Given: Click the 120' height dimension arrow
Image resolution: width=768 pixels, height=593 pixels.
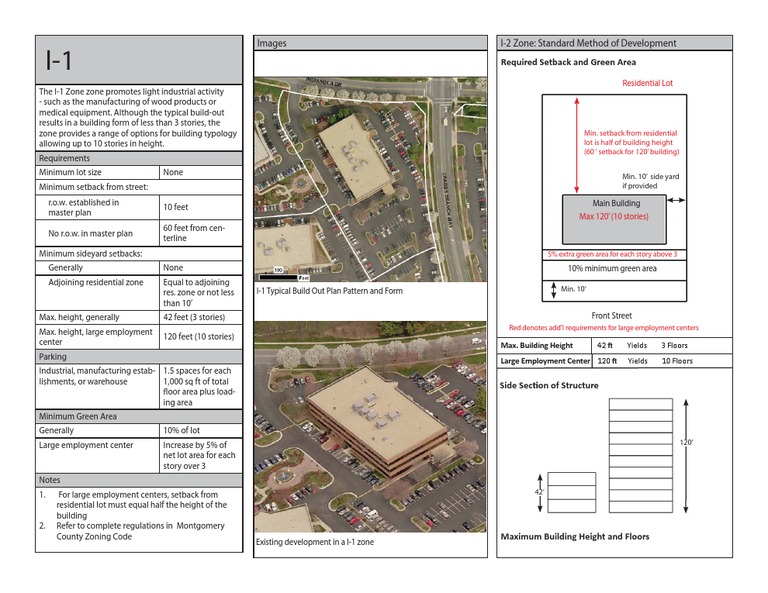Looking at the screenshot, I should [686, 456].
